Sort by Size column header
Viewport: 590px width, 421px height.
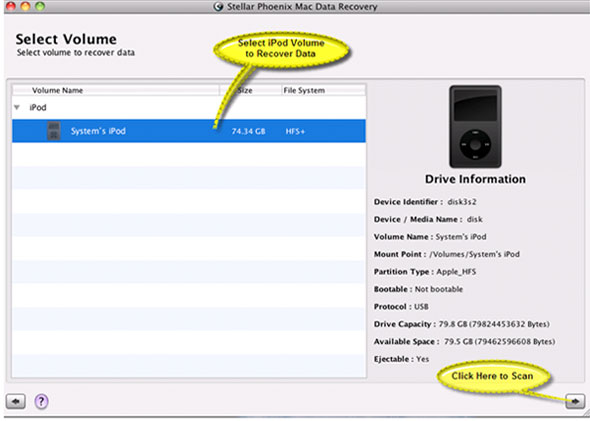[250, 90]
